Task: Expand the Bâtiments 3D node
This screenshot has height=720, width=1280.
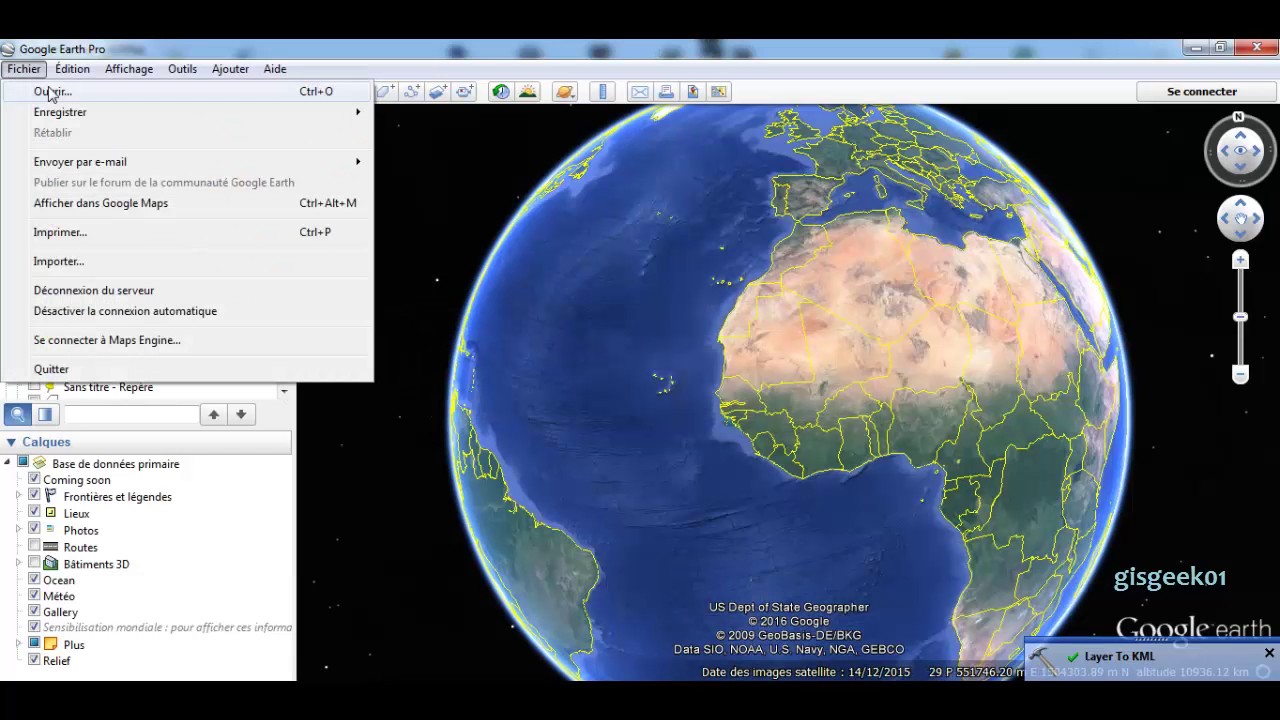Action: [x=18, y=563]
